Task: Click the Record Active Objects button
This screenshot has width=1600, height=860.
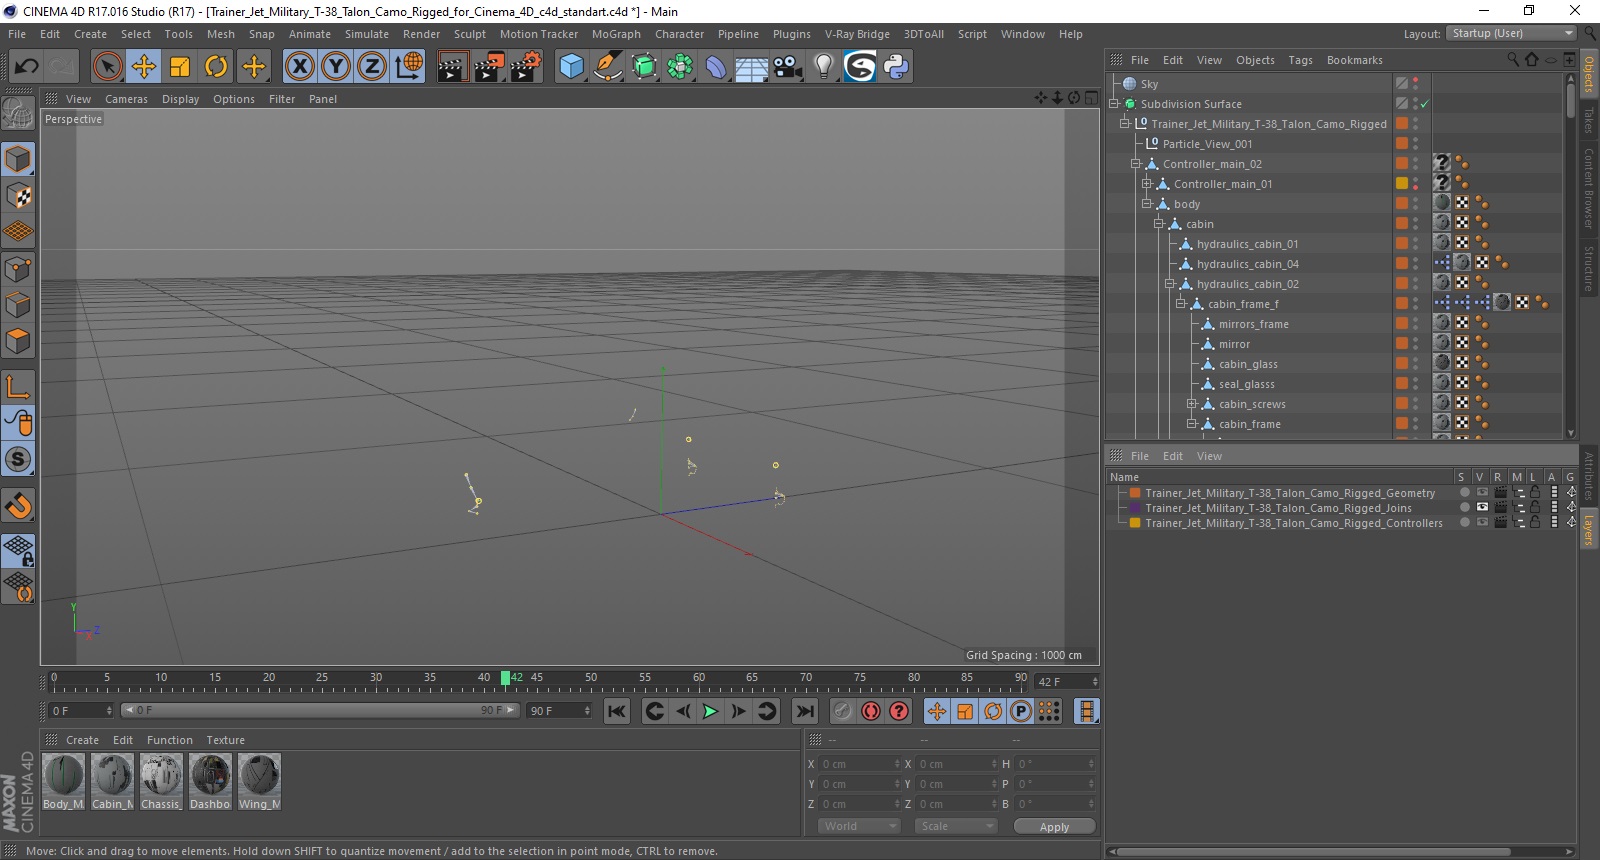Action: coord(842,711)
